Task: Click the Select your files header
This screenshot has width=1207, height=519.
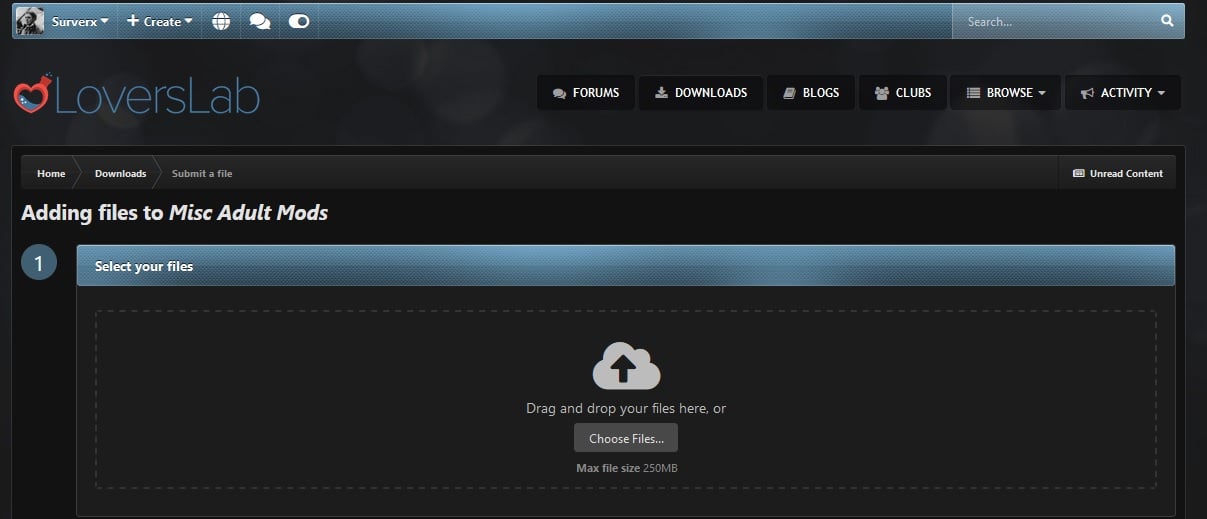Action: click(626, 266)
